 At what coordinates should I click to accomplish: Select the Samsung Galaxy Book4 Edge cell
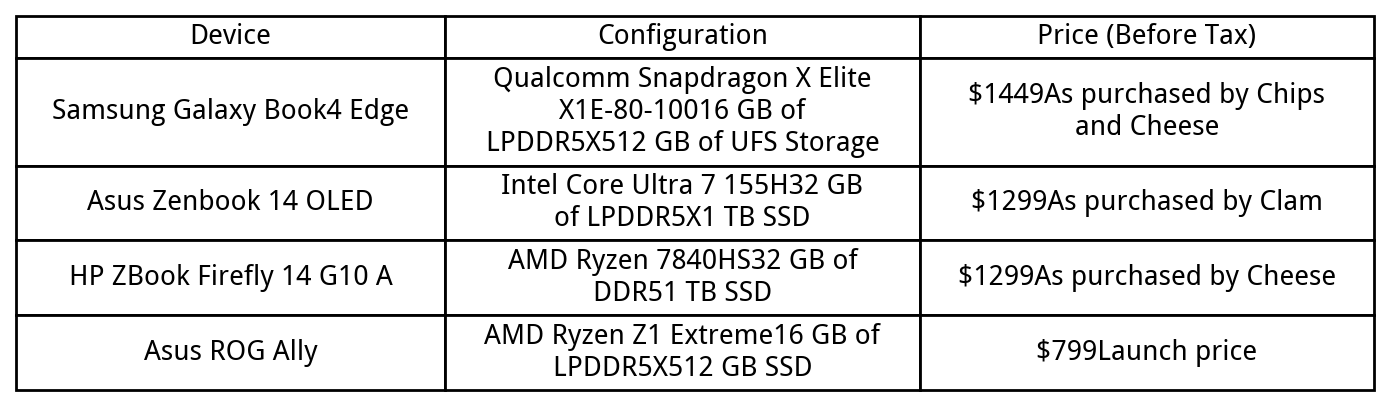pos(230,110)
